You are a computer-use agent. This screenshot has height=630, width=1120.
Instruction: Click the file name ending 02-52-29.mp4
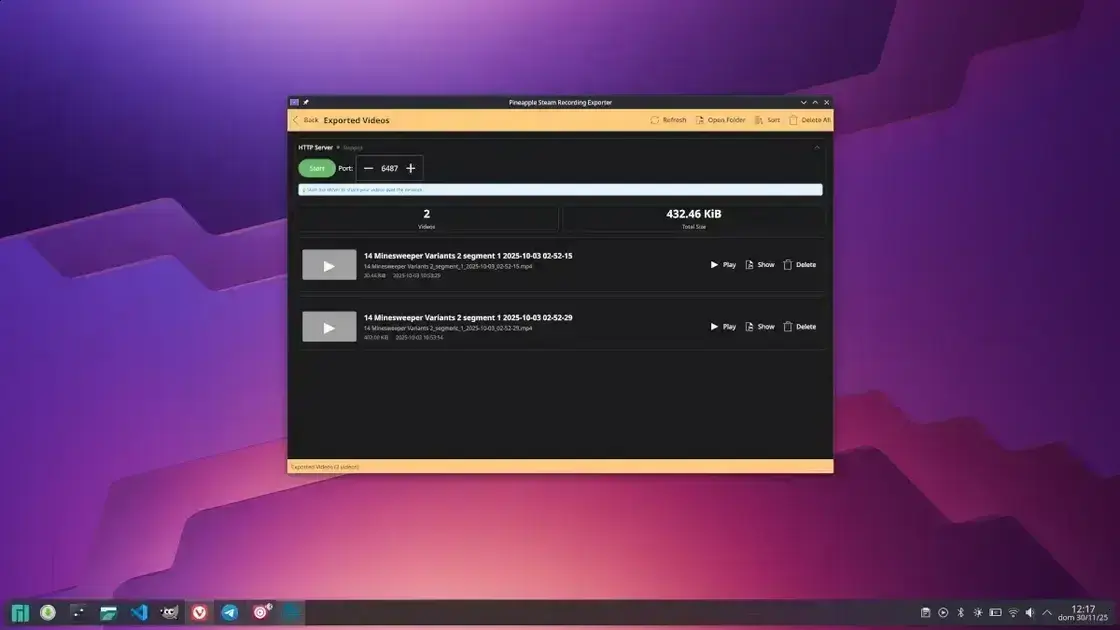(448, 329)
